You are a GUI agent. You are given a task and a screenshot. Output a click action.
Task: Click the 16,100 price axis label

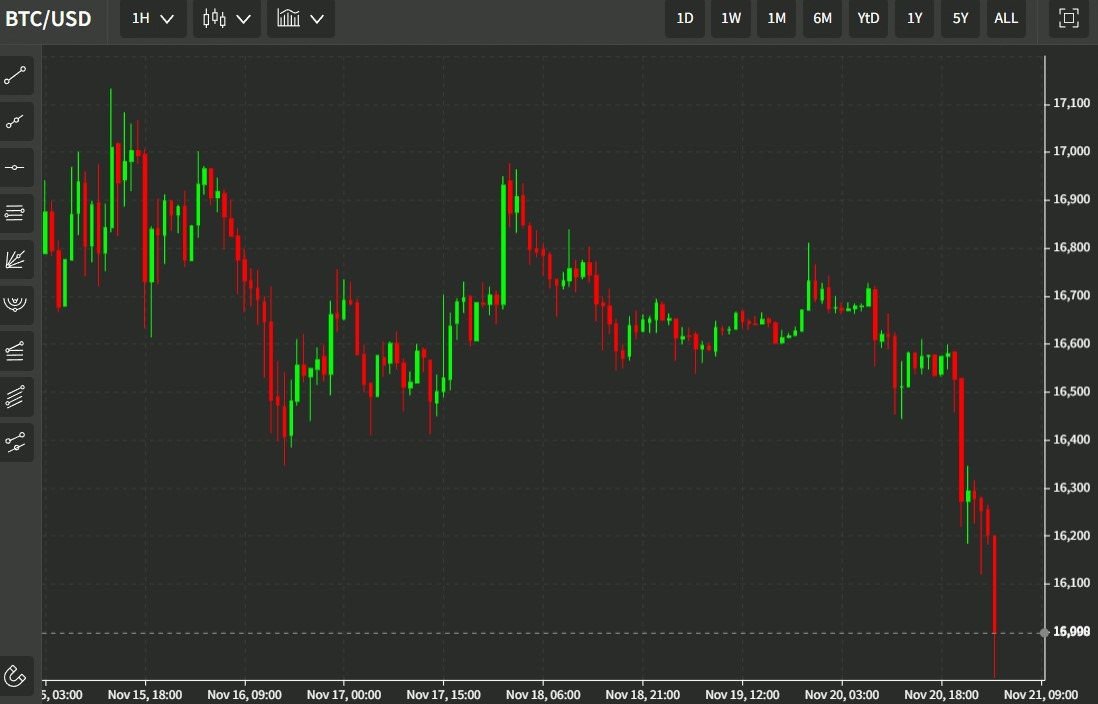click(x=1071, y=583)
